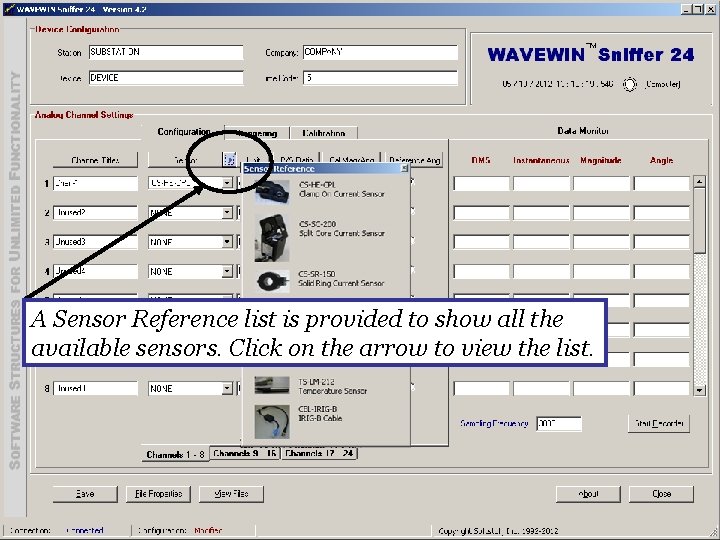Click the Sampling Frequency input field
720x540 pixels.
[x=559, y=423]
